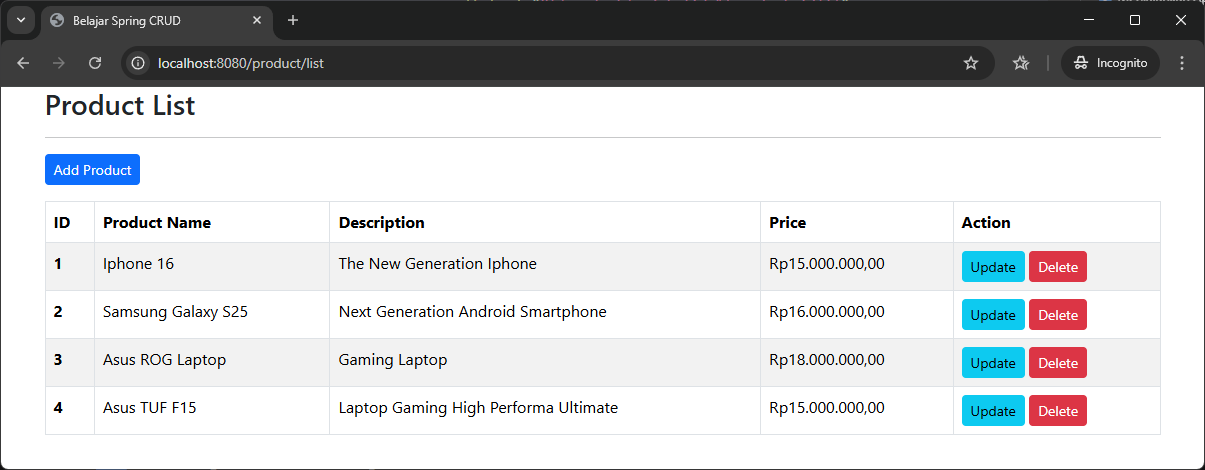Select the Belajar Spring CRUD tab
Viewport: 1205px width, 470px height.
pos(150,20)
